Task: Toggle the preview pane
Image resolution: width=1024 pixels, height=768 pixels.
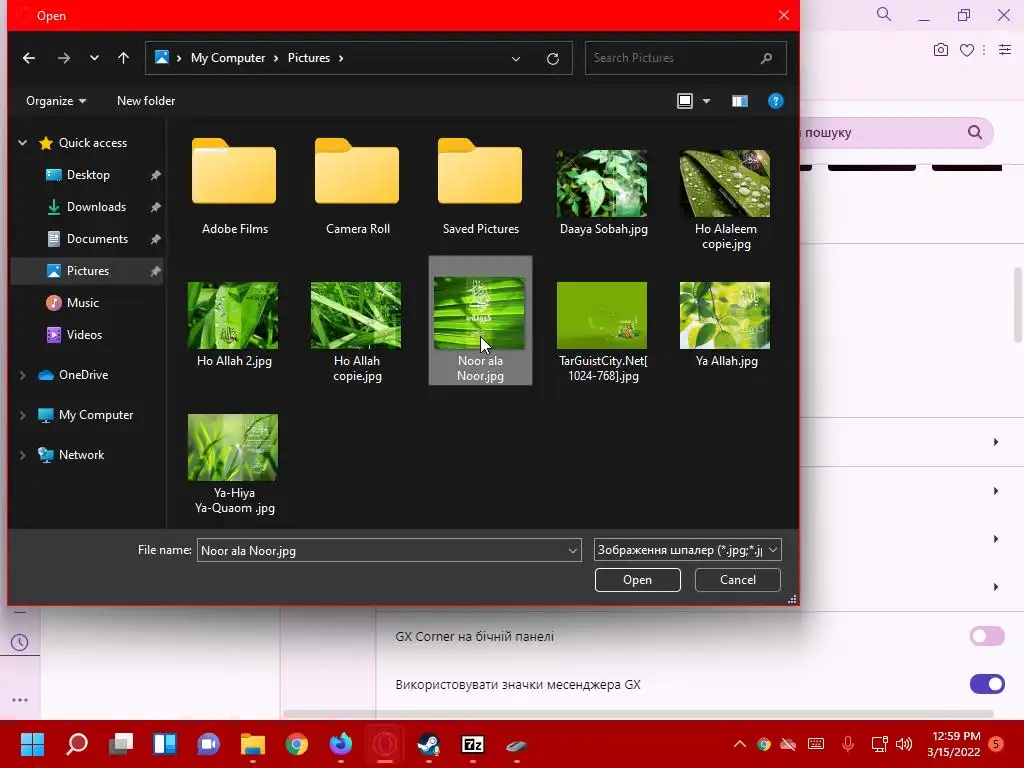Action: [739, 101]
